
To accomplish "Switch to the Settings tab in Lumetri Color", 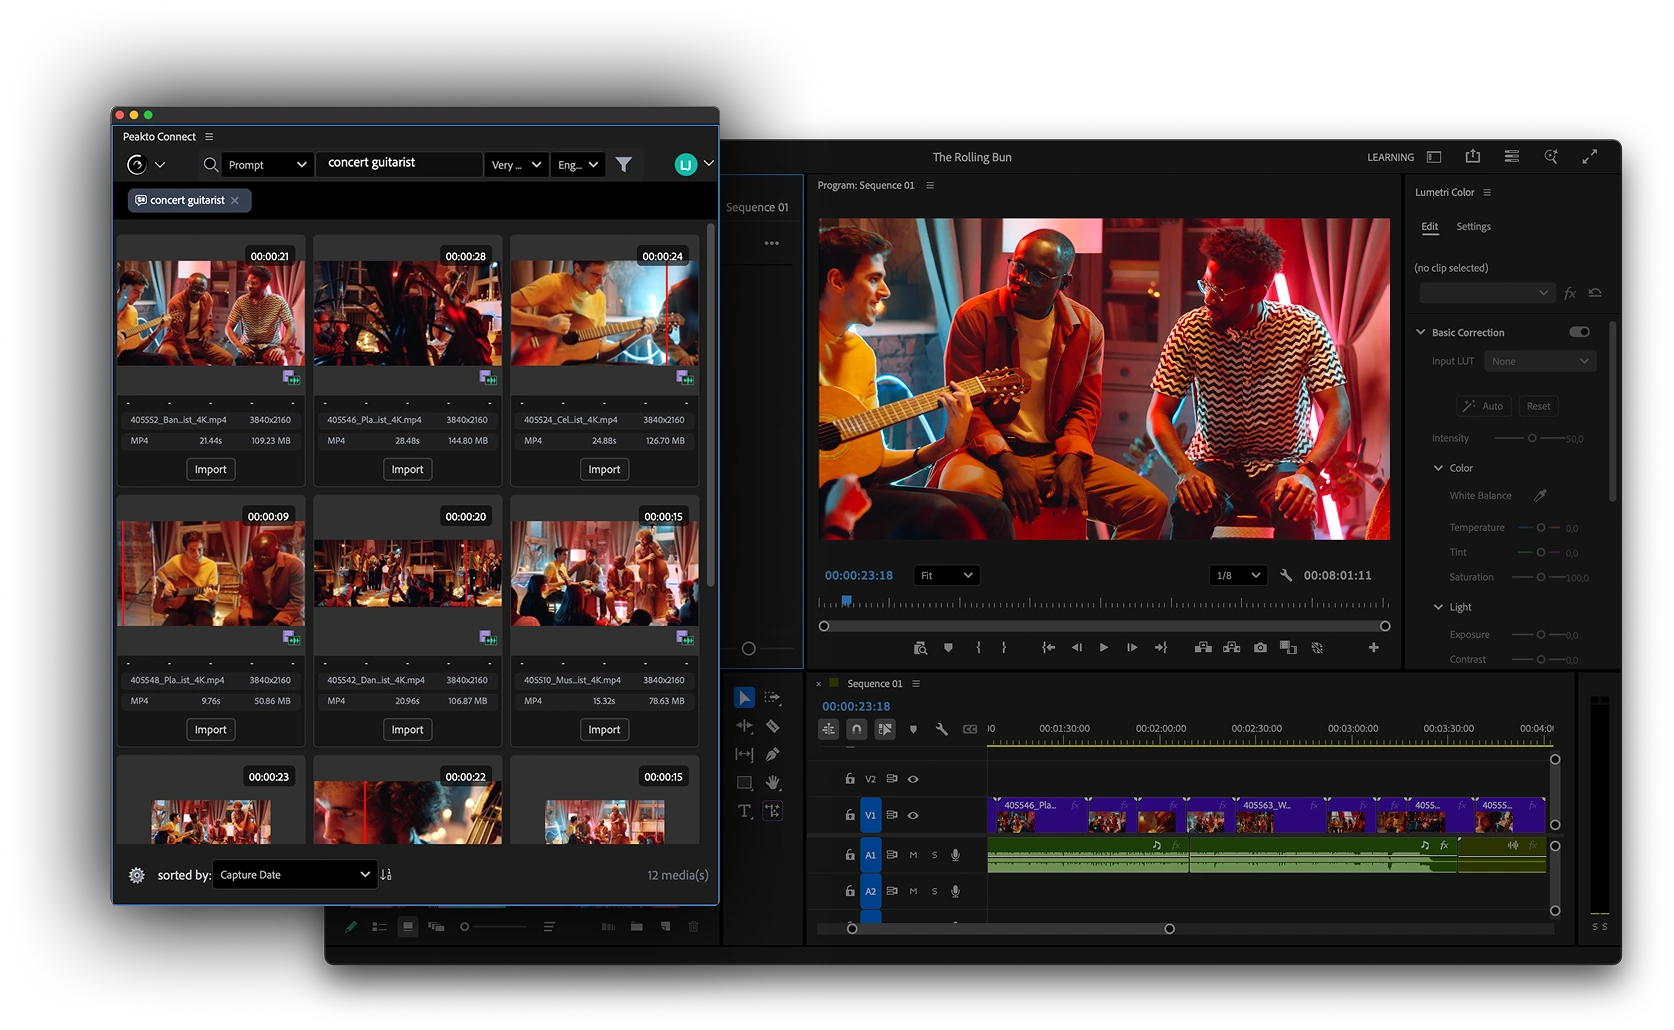I will pos(1473,226).
